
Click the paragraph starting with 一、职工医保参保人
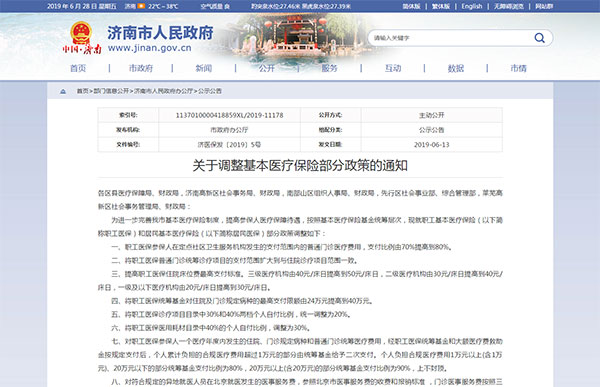coord(282,247)
